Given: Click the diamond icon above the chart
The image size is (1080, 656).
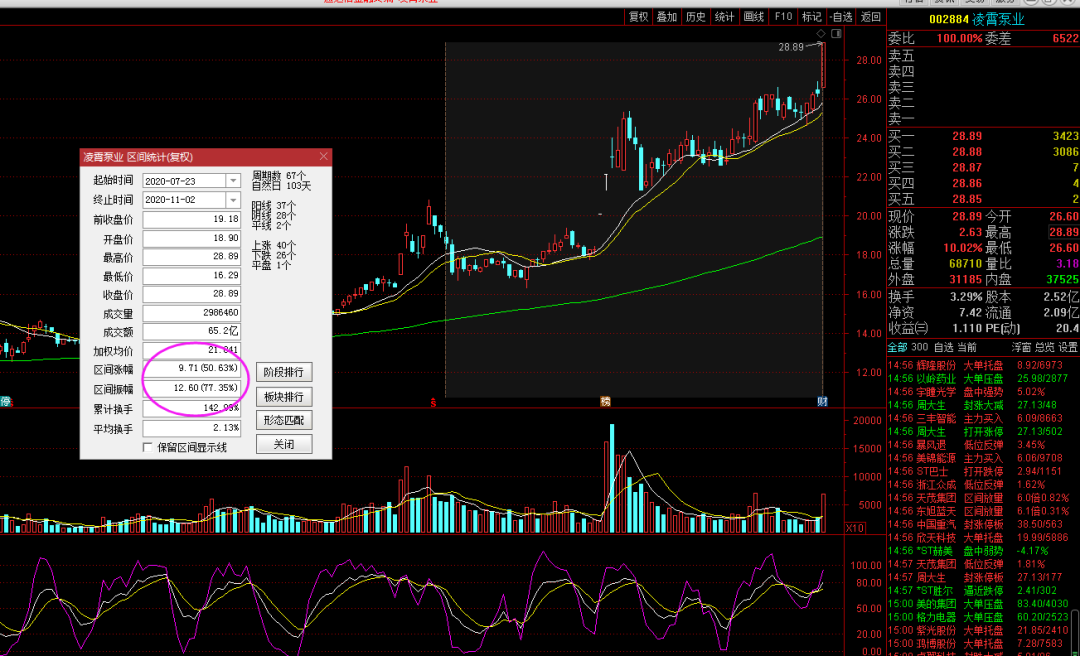Looking at the screenshot, I should coord(820,34).
